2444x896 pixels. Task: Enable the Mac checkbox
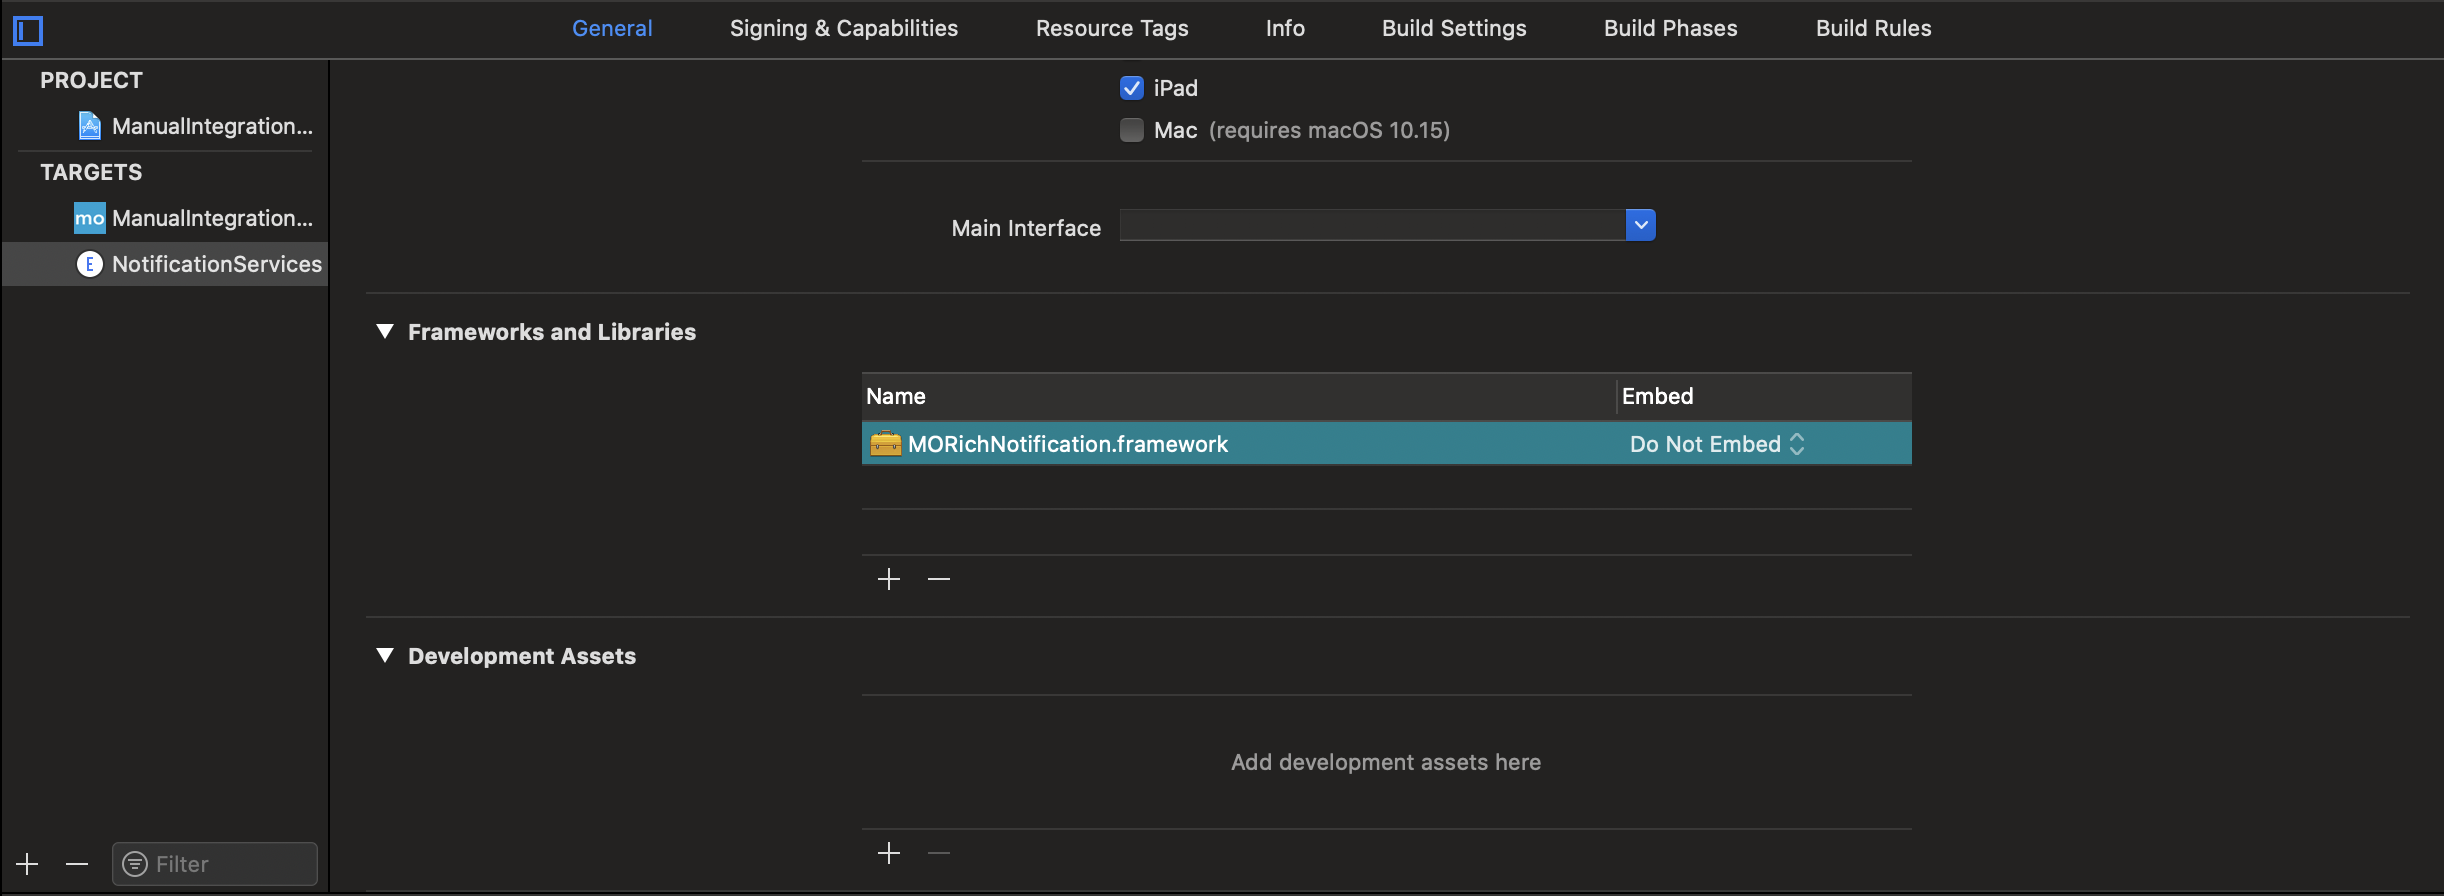coord(1132,130)
